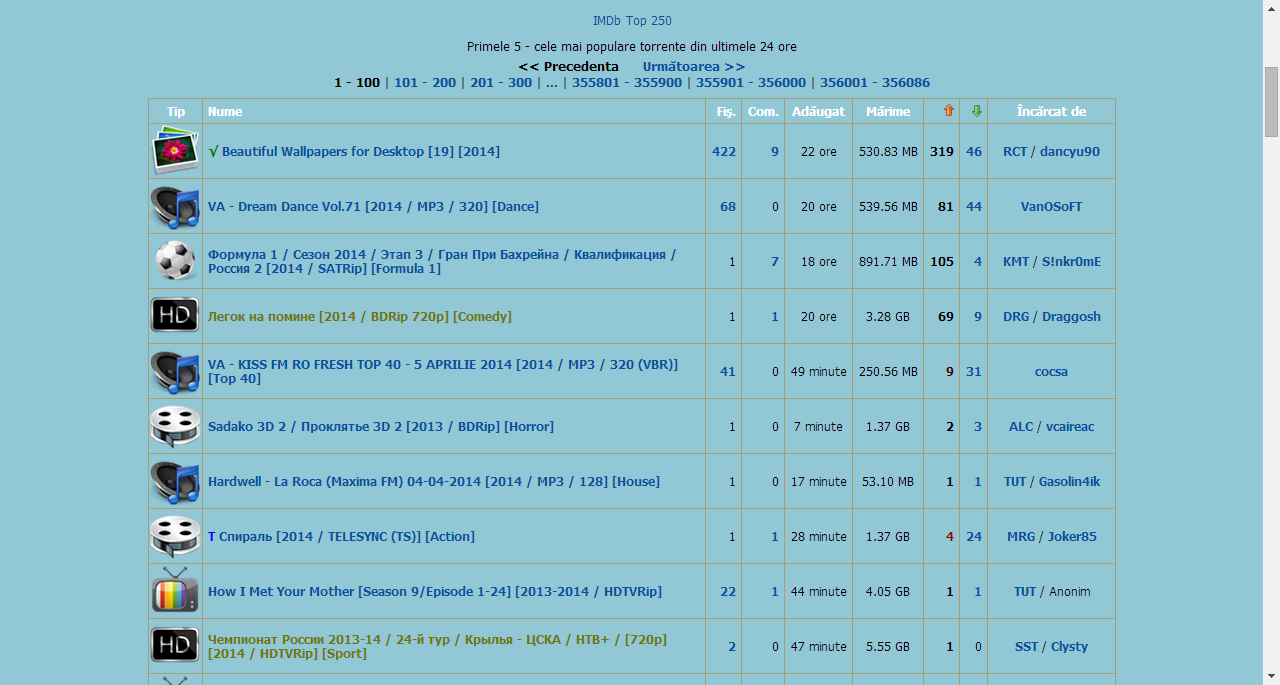Open How I Met Your Mother Season 9 torrent

(x=435, y=591)
